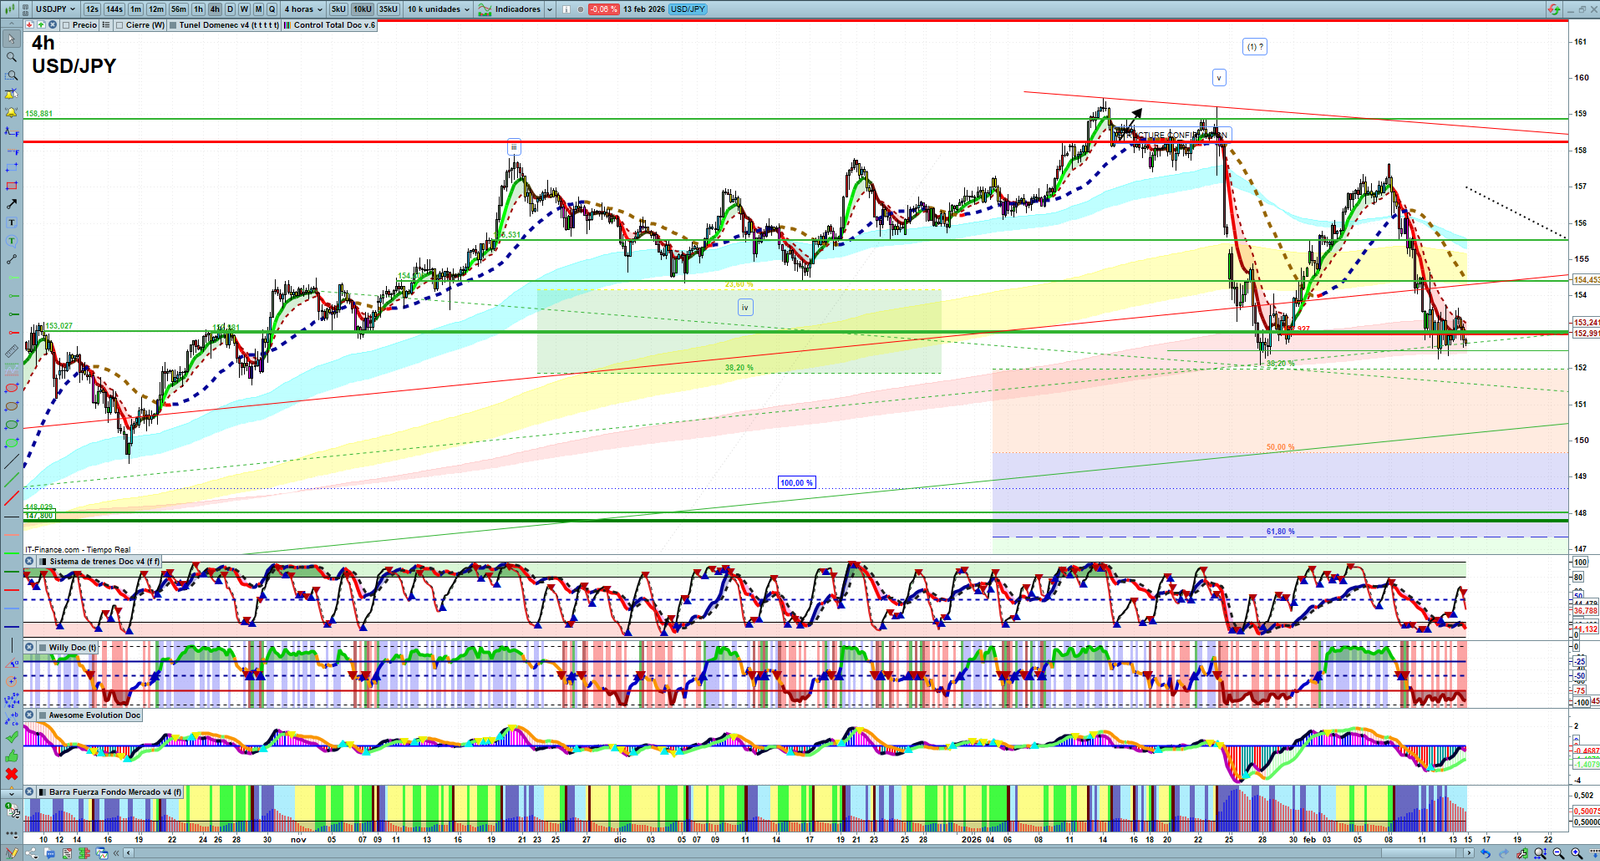
Task: Open the 10 k unidades dropdown
Action: coord(438,9)
